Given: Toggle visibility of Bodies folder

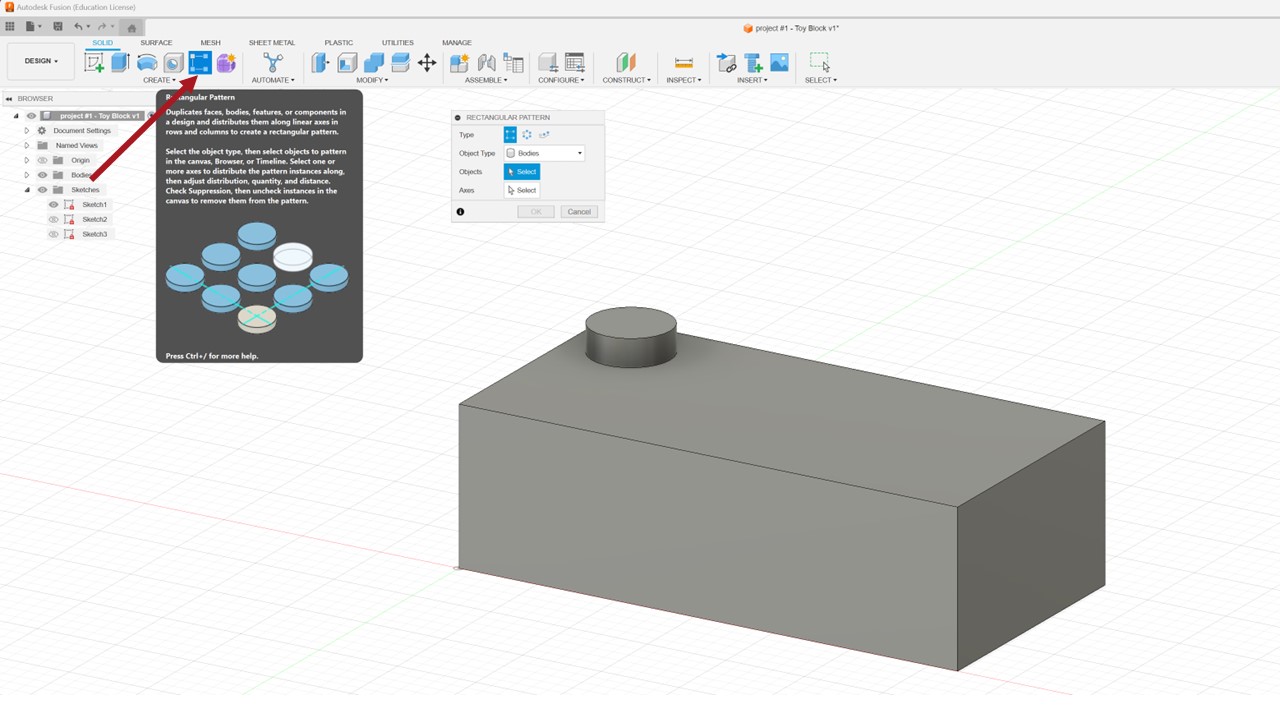Looking at the screenshot, I should click(42, 175).
